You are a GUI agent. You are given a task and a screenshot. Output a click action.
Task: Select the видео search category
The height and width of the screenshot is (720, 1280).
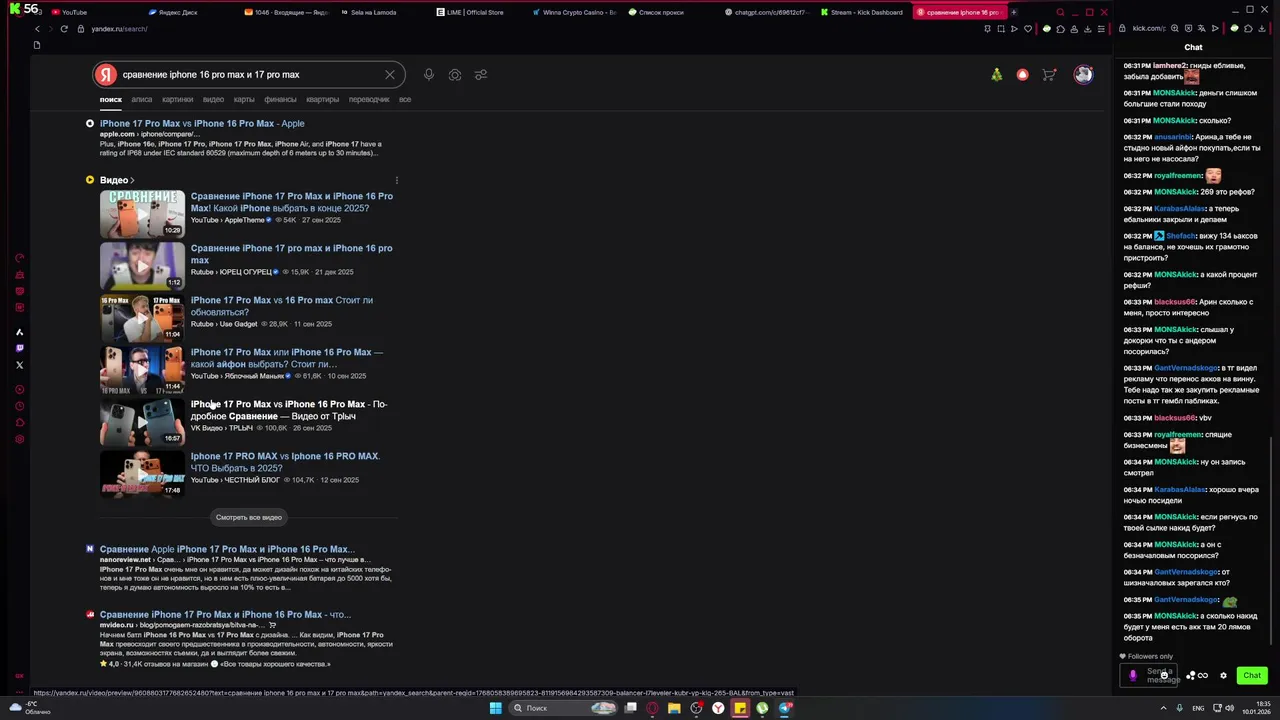coord(214,100)
